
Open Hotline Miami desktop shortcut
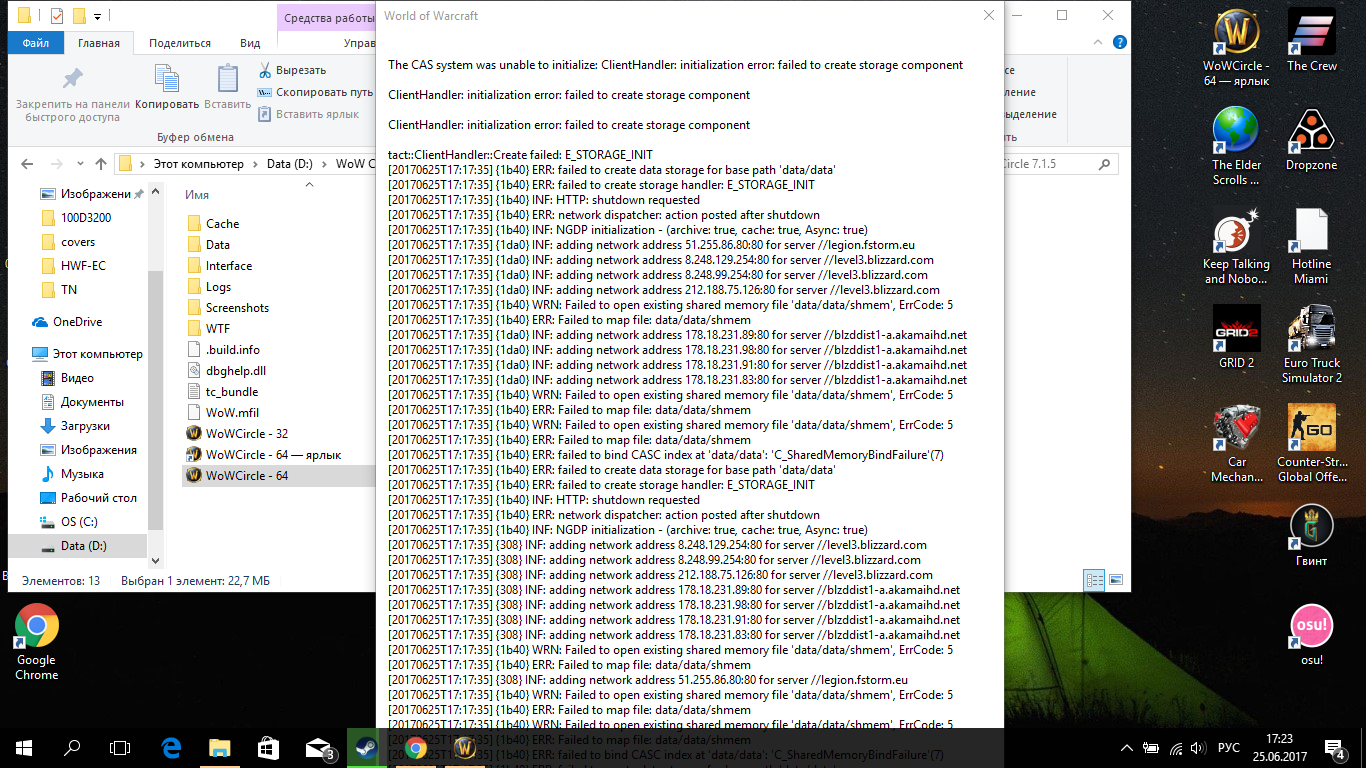pos(1311,232)
